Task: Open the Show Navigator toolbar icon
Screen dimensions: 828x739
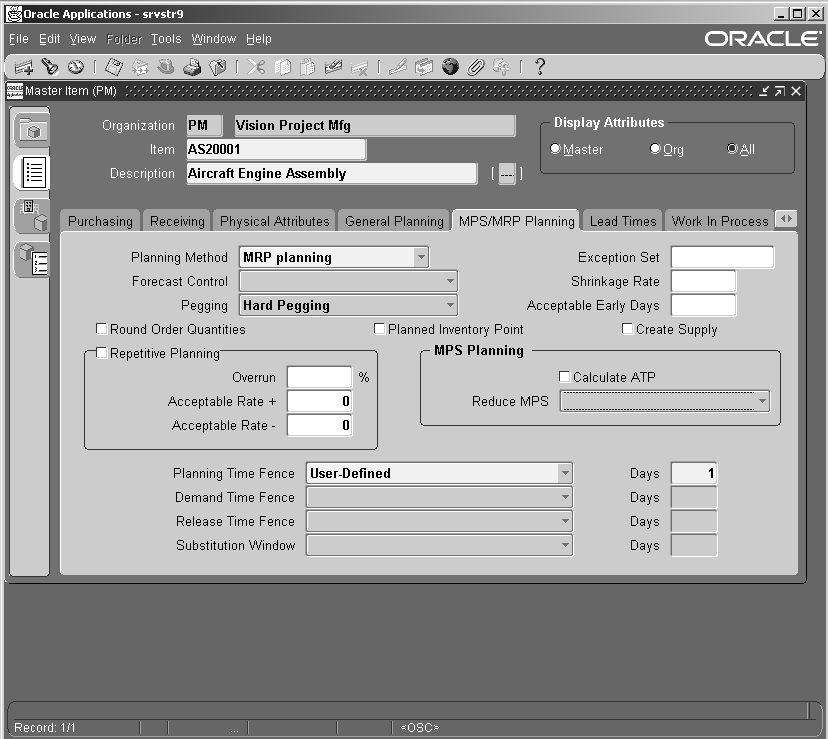Action: (76, 67)
